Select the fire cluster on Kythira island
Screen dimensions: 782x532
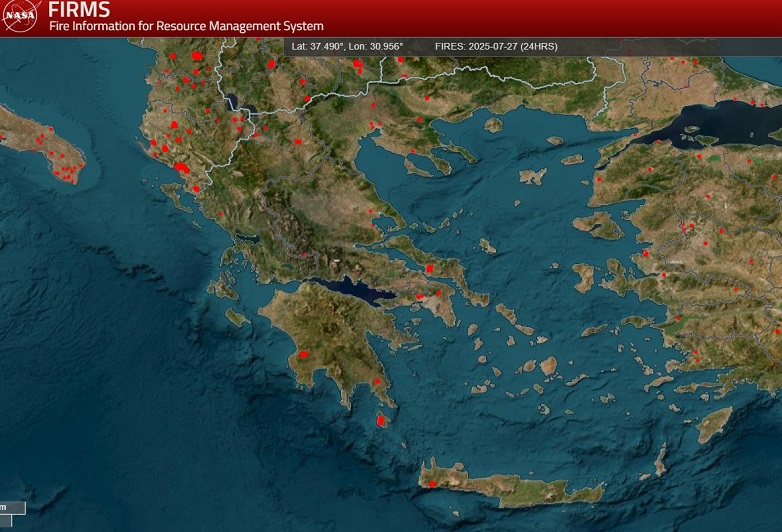coord(381,421)
